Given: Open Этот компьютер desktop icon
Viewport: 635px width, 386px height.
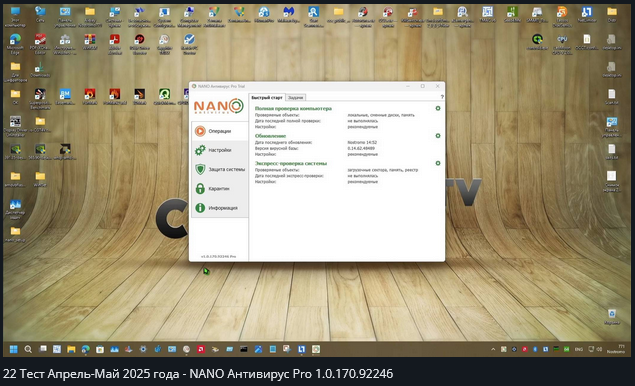Looking at the screenshot, I should pyautogui.click(x=15, y=17).
